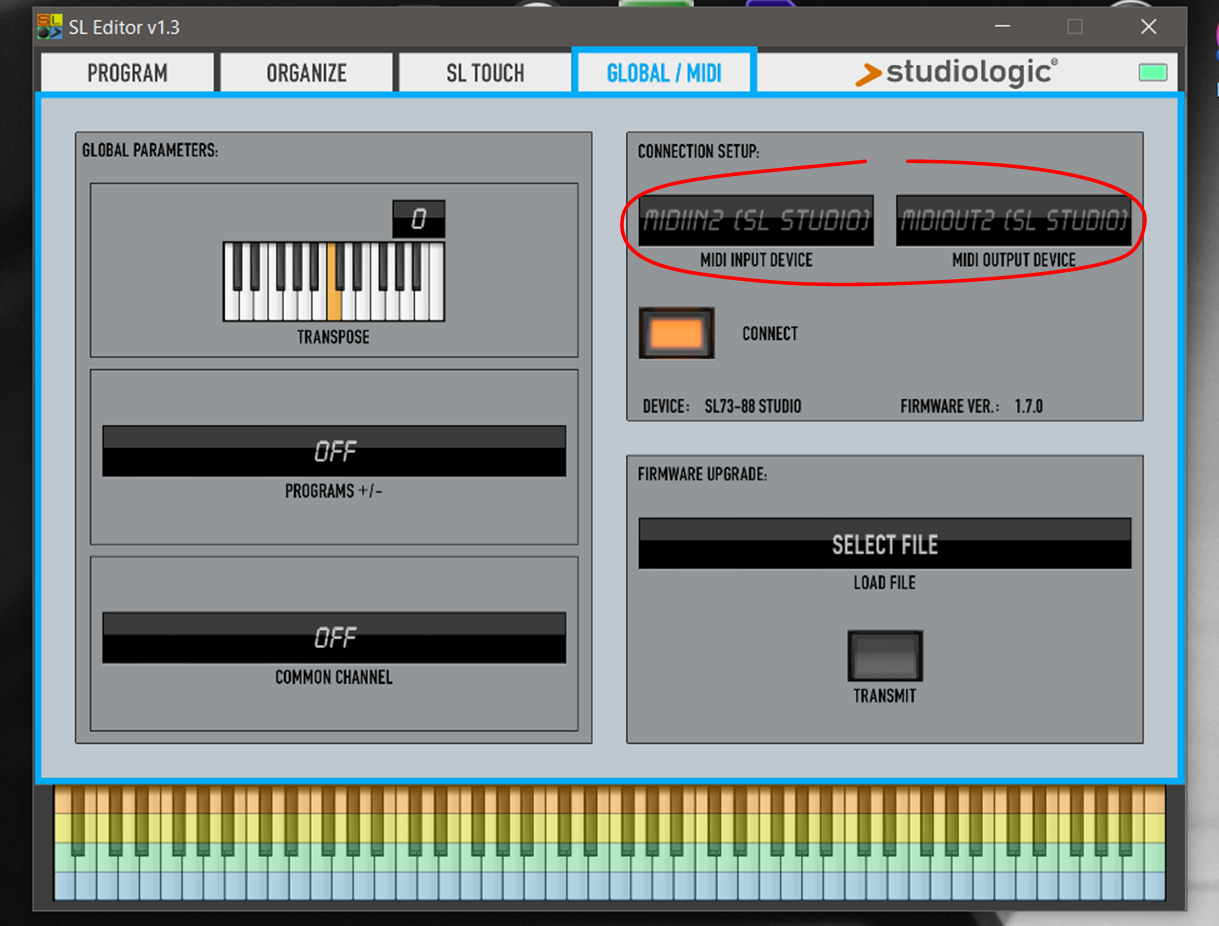The image size is (1219, 926).
Task: Click the green connection status indicator
Action: (x=1153, y=72)
